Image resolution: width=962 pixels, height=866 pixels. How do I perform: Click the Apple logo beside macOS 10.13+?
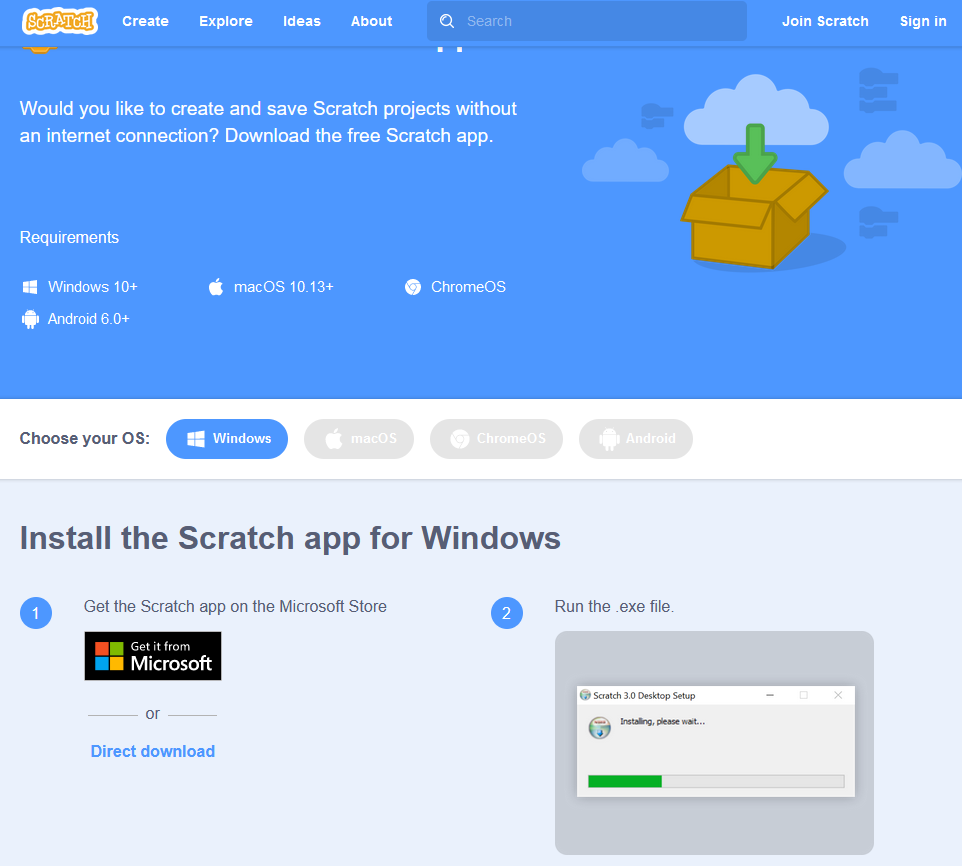click(216, 286)
